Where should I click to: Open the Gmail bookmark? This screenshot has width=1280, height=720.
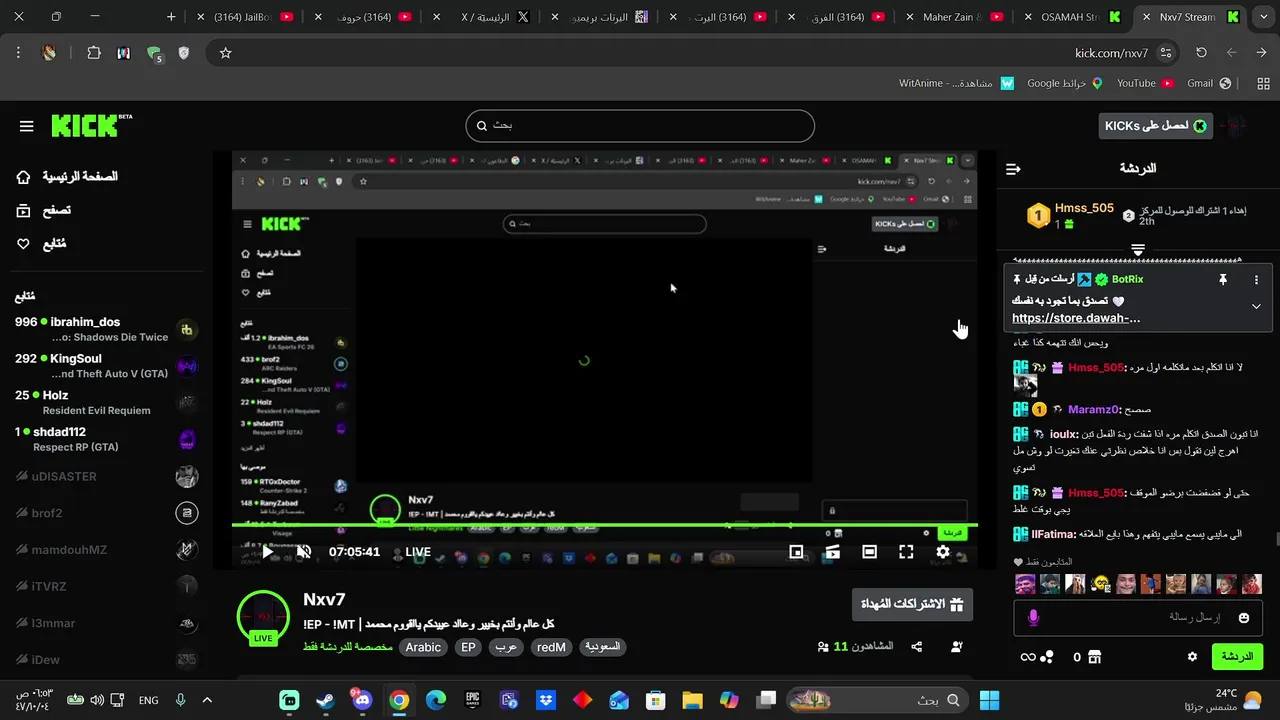click(x=1208, y=83)
